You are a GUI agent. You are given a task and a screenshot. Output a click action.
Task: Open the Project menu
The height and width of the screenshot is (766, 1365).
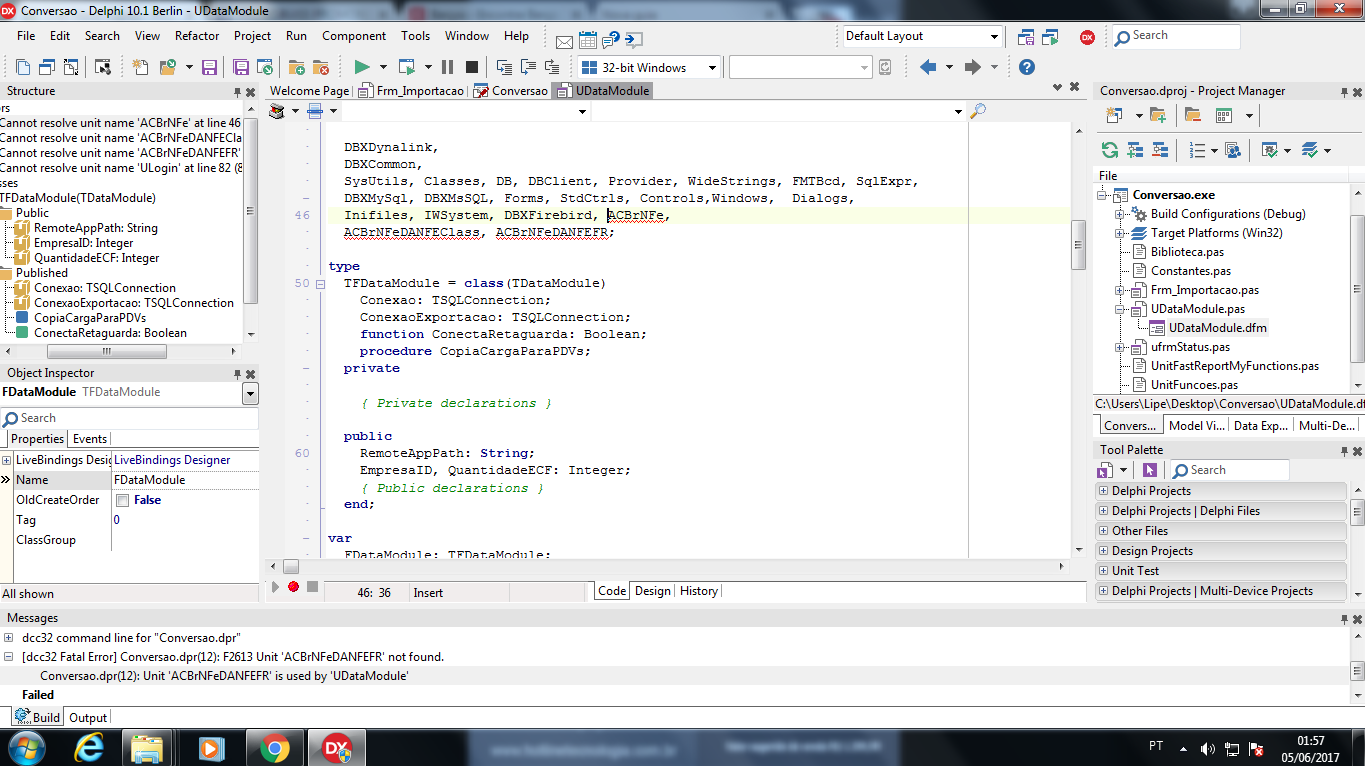point(253,36)
